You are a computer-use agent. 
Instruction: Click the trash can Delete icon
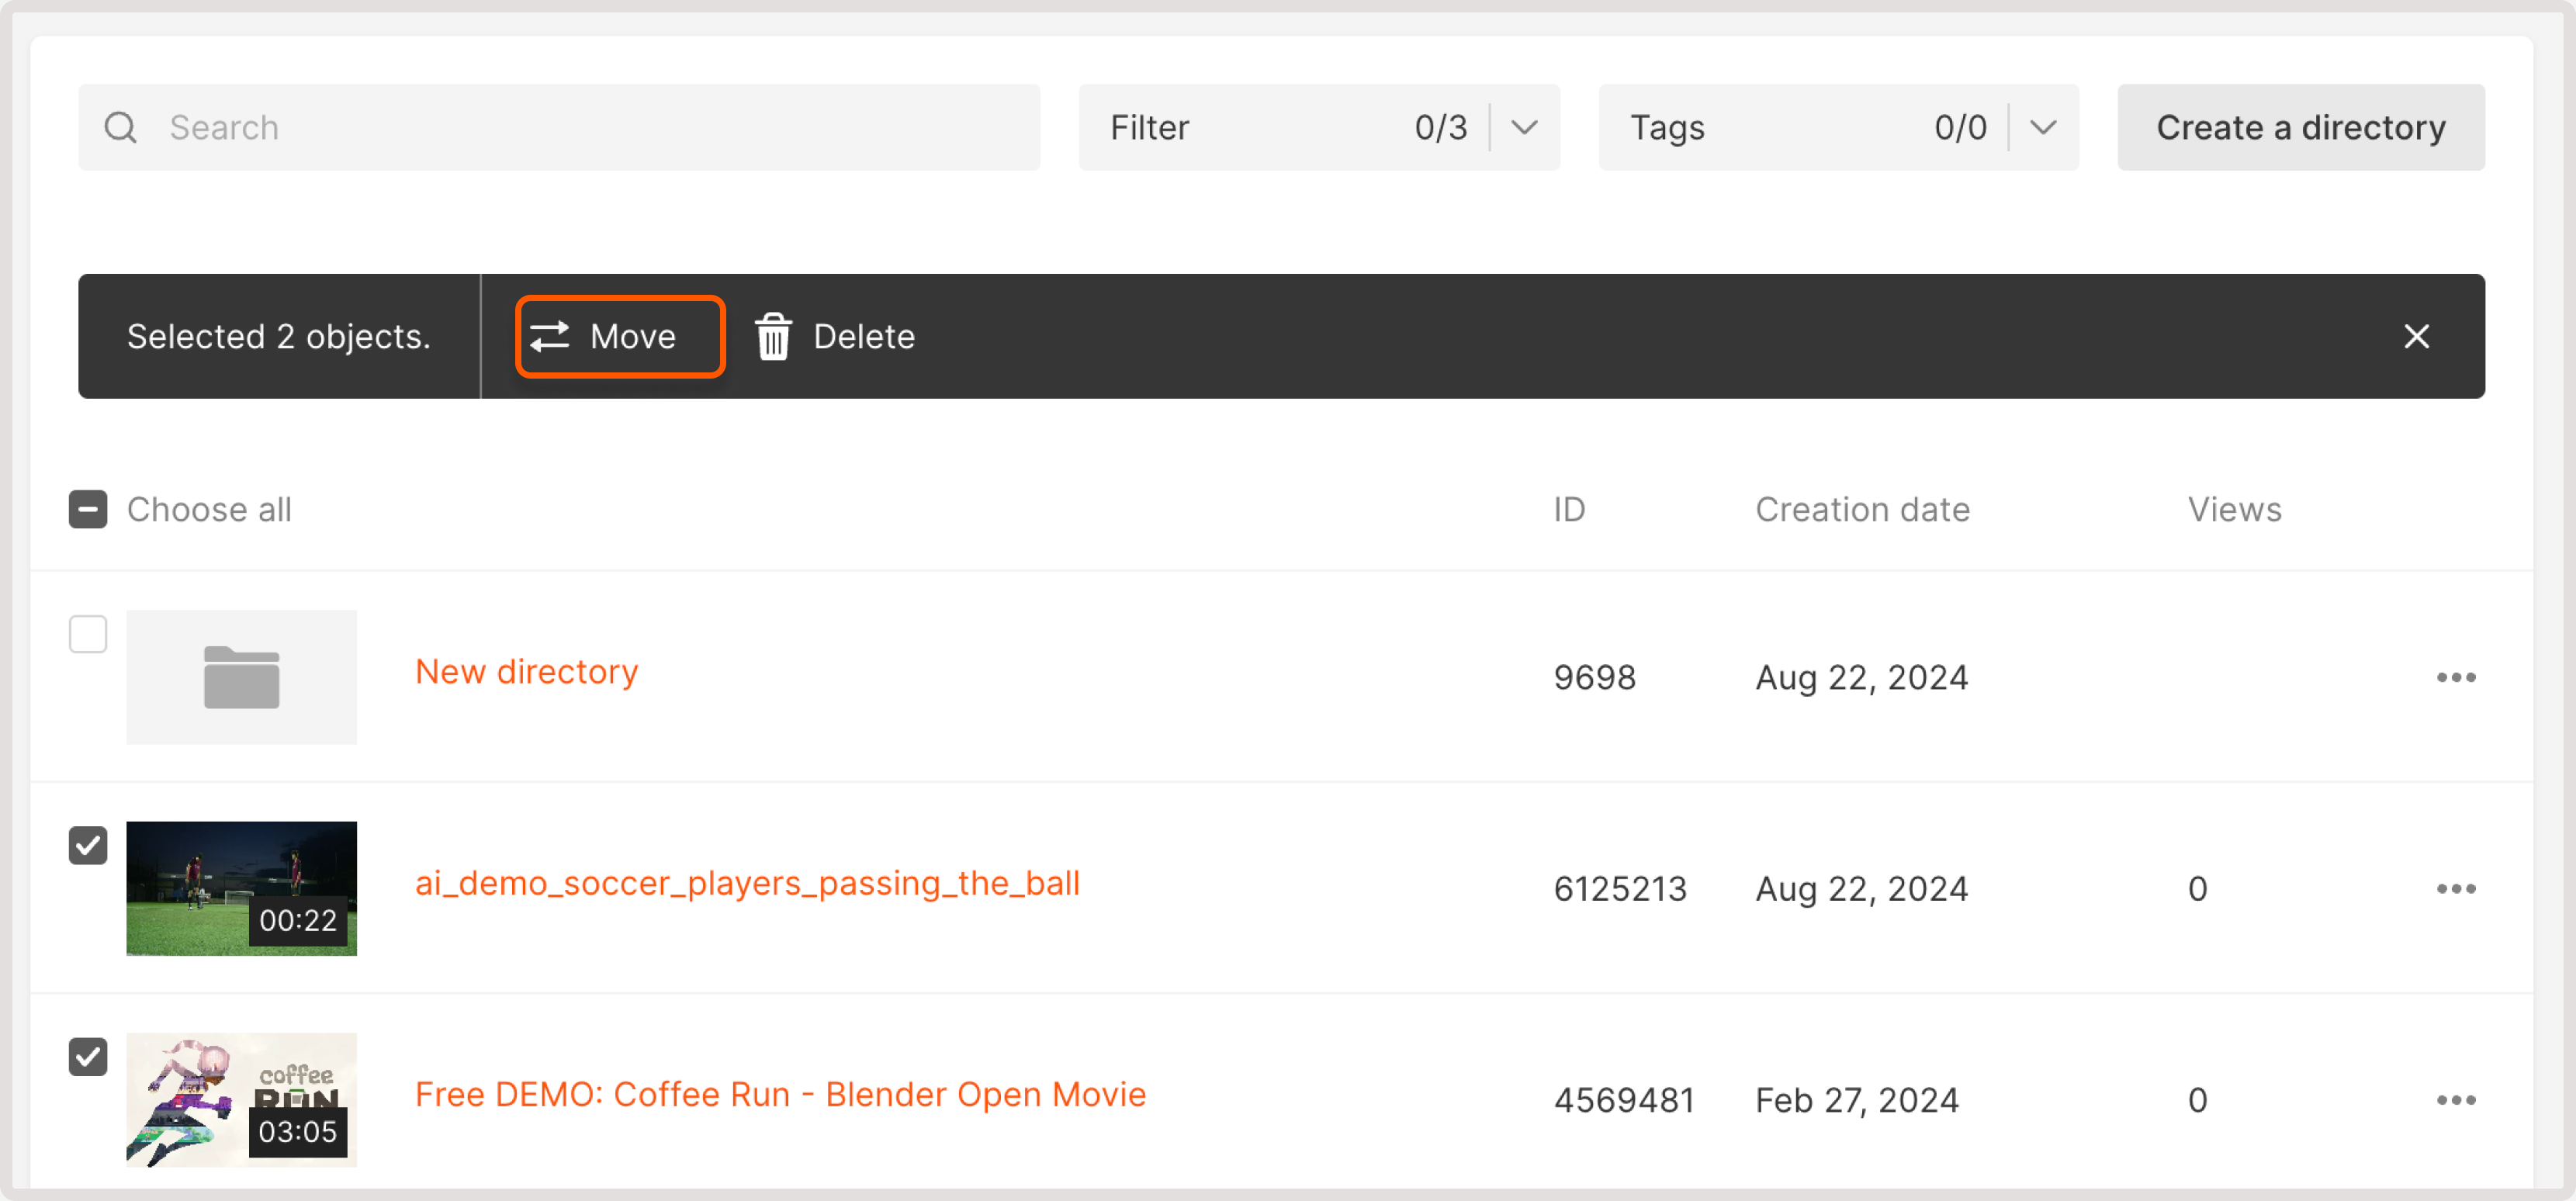click(773, 336)
